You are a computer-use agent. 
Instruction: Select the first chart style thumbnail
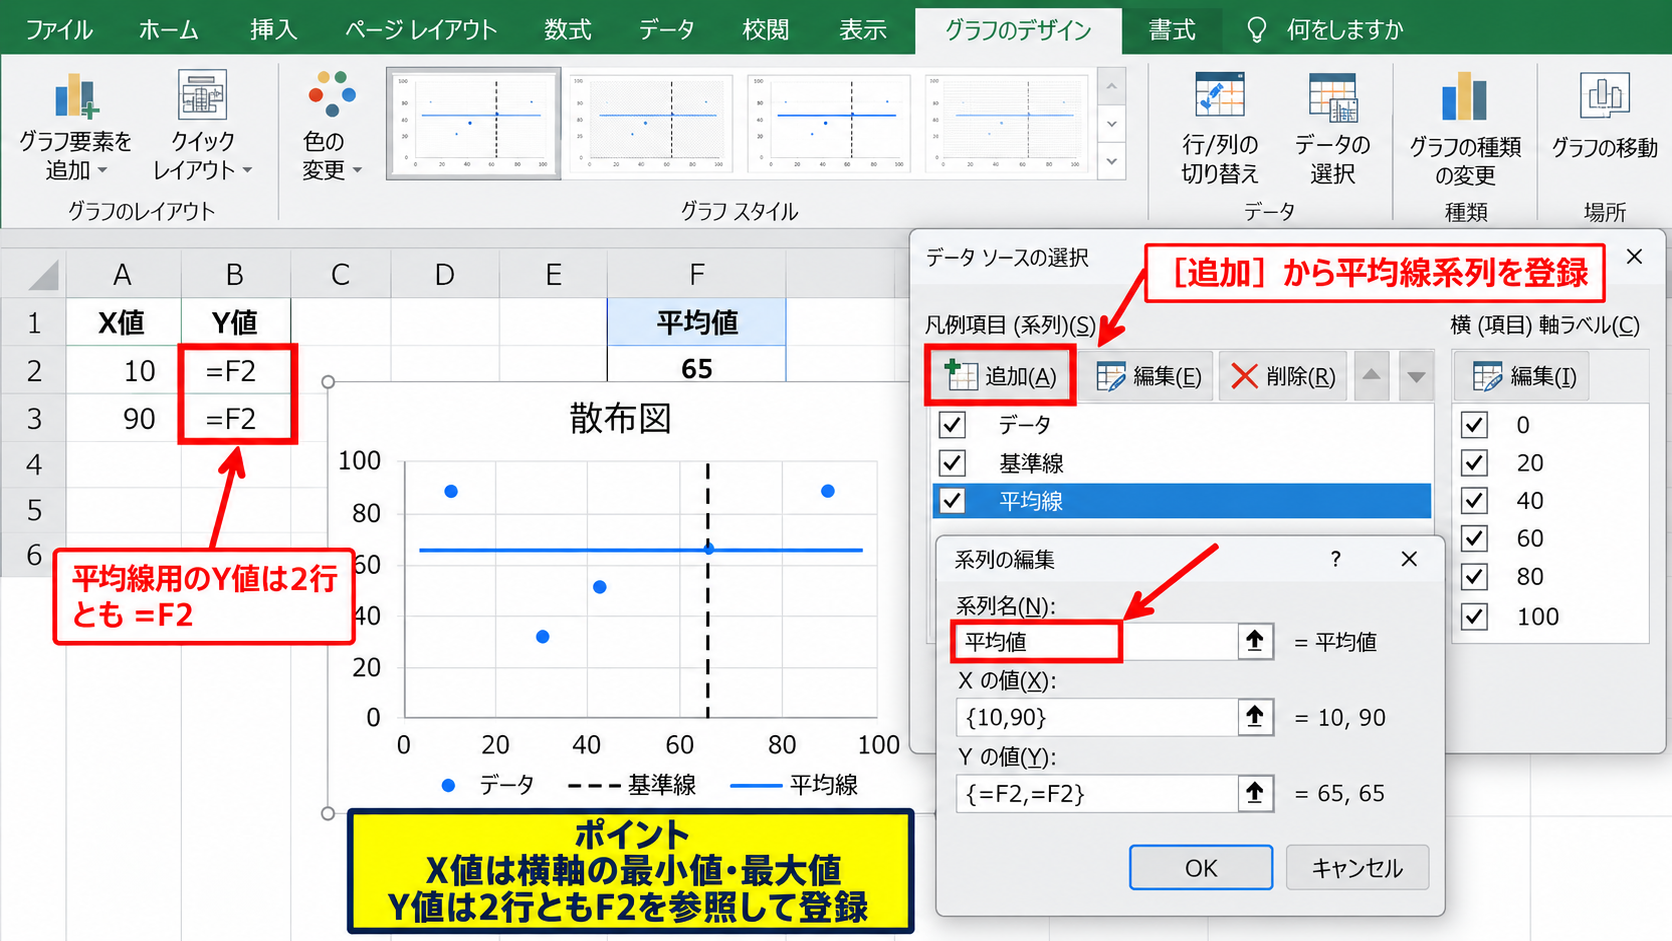[473, 123]
